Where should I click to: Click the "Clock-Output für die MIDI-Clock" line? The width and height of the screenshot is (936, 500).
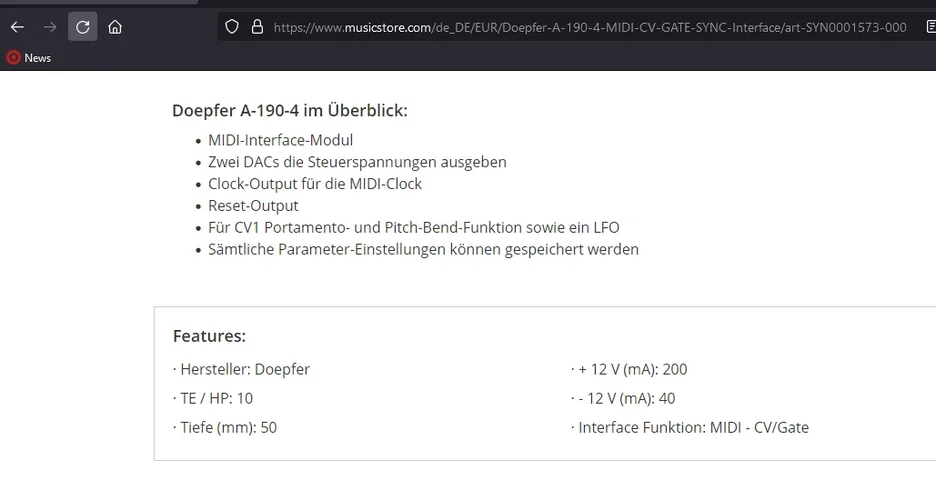[x=315, y=184]
